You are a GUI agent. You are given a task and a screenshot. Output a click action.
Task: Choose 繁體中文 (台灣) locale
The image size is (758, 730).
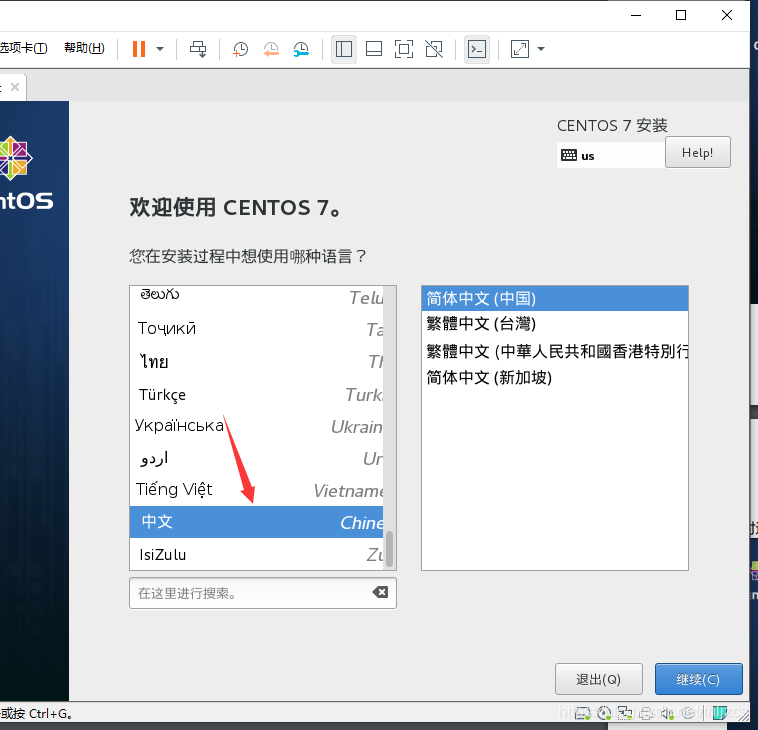pos(554,323)
